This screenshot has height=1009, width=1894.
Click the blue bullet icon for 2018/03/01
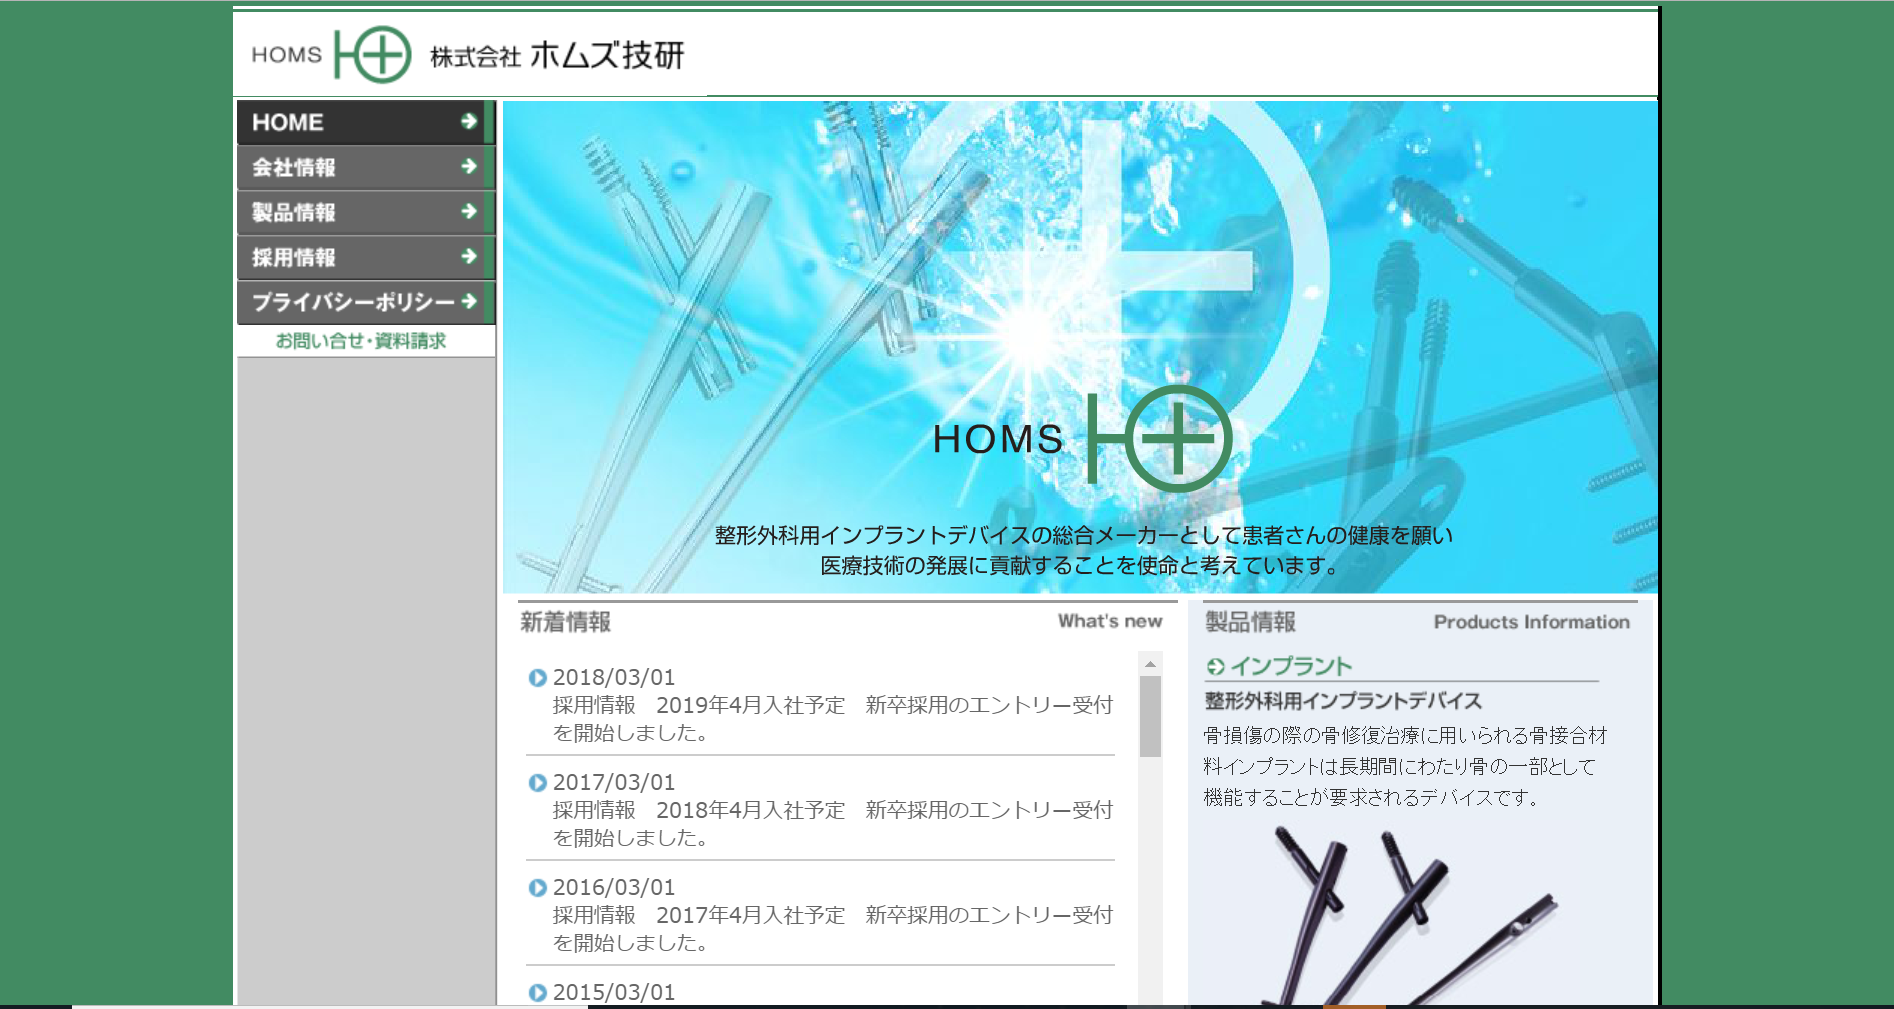[x=538, y=678]
